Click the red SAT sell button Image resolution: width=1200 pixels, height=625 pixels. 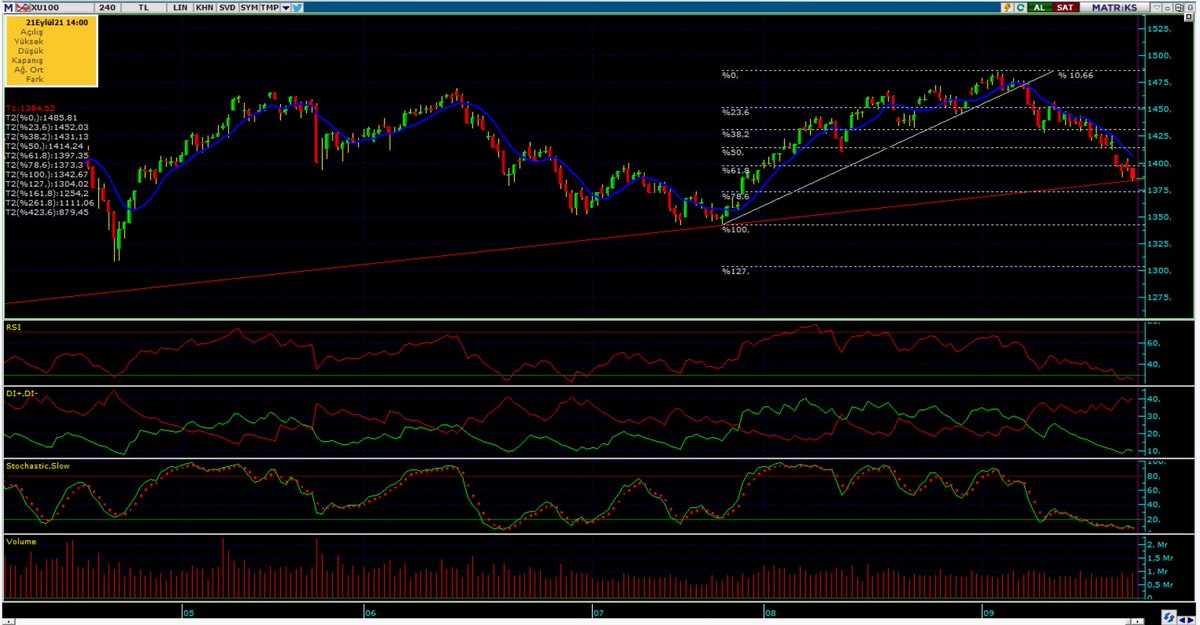(x=1065, y=8)
